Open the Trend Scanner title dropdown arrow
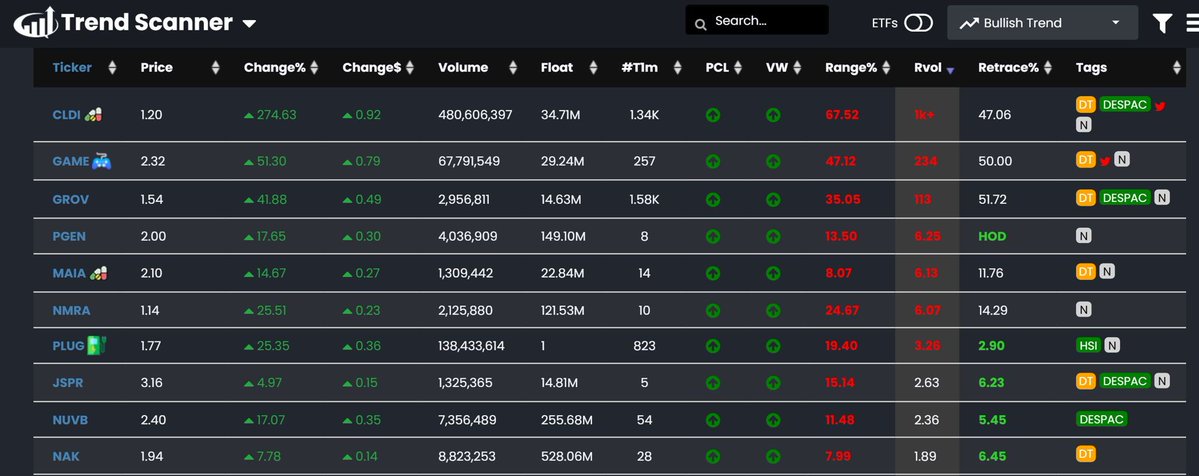Viewport: 1199px width, 476px height. (x=249, y=24)
